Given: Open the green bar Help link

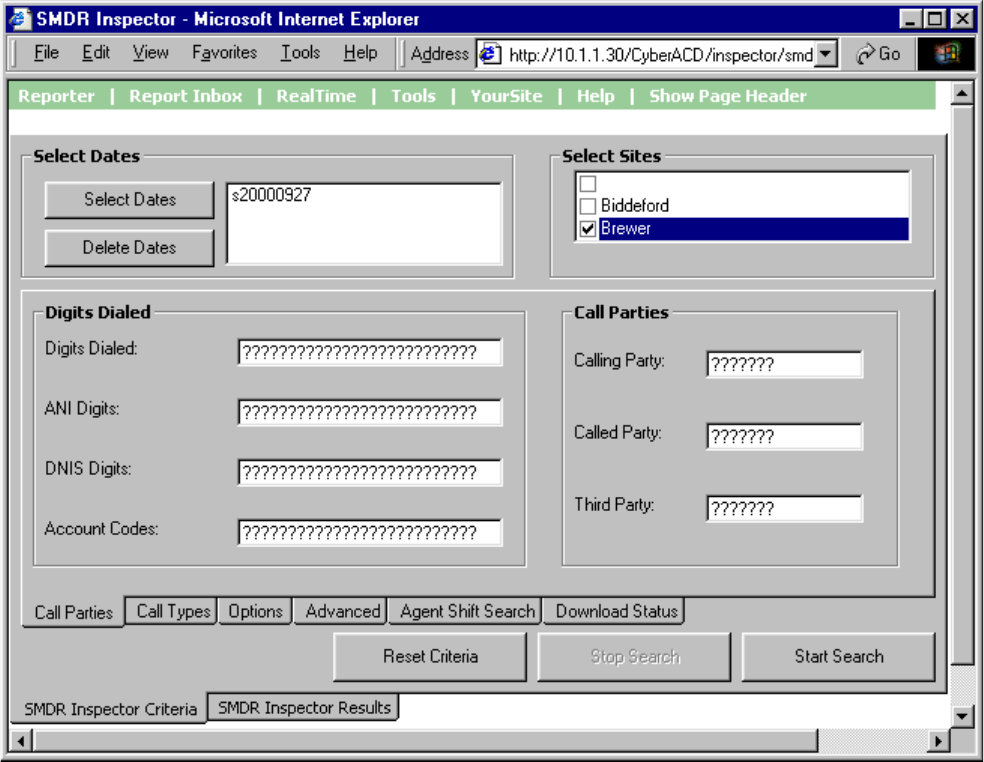Looking at the screenshot, I should (x=596, y=96).
